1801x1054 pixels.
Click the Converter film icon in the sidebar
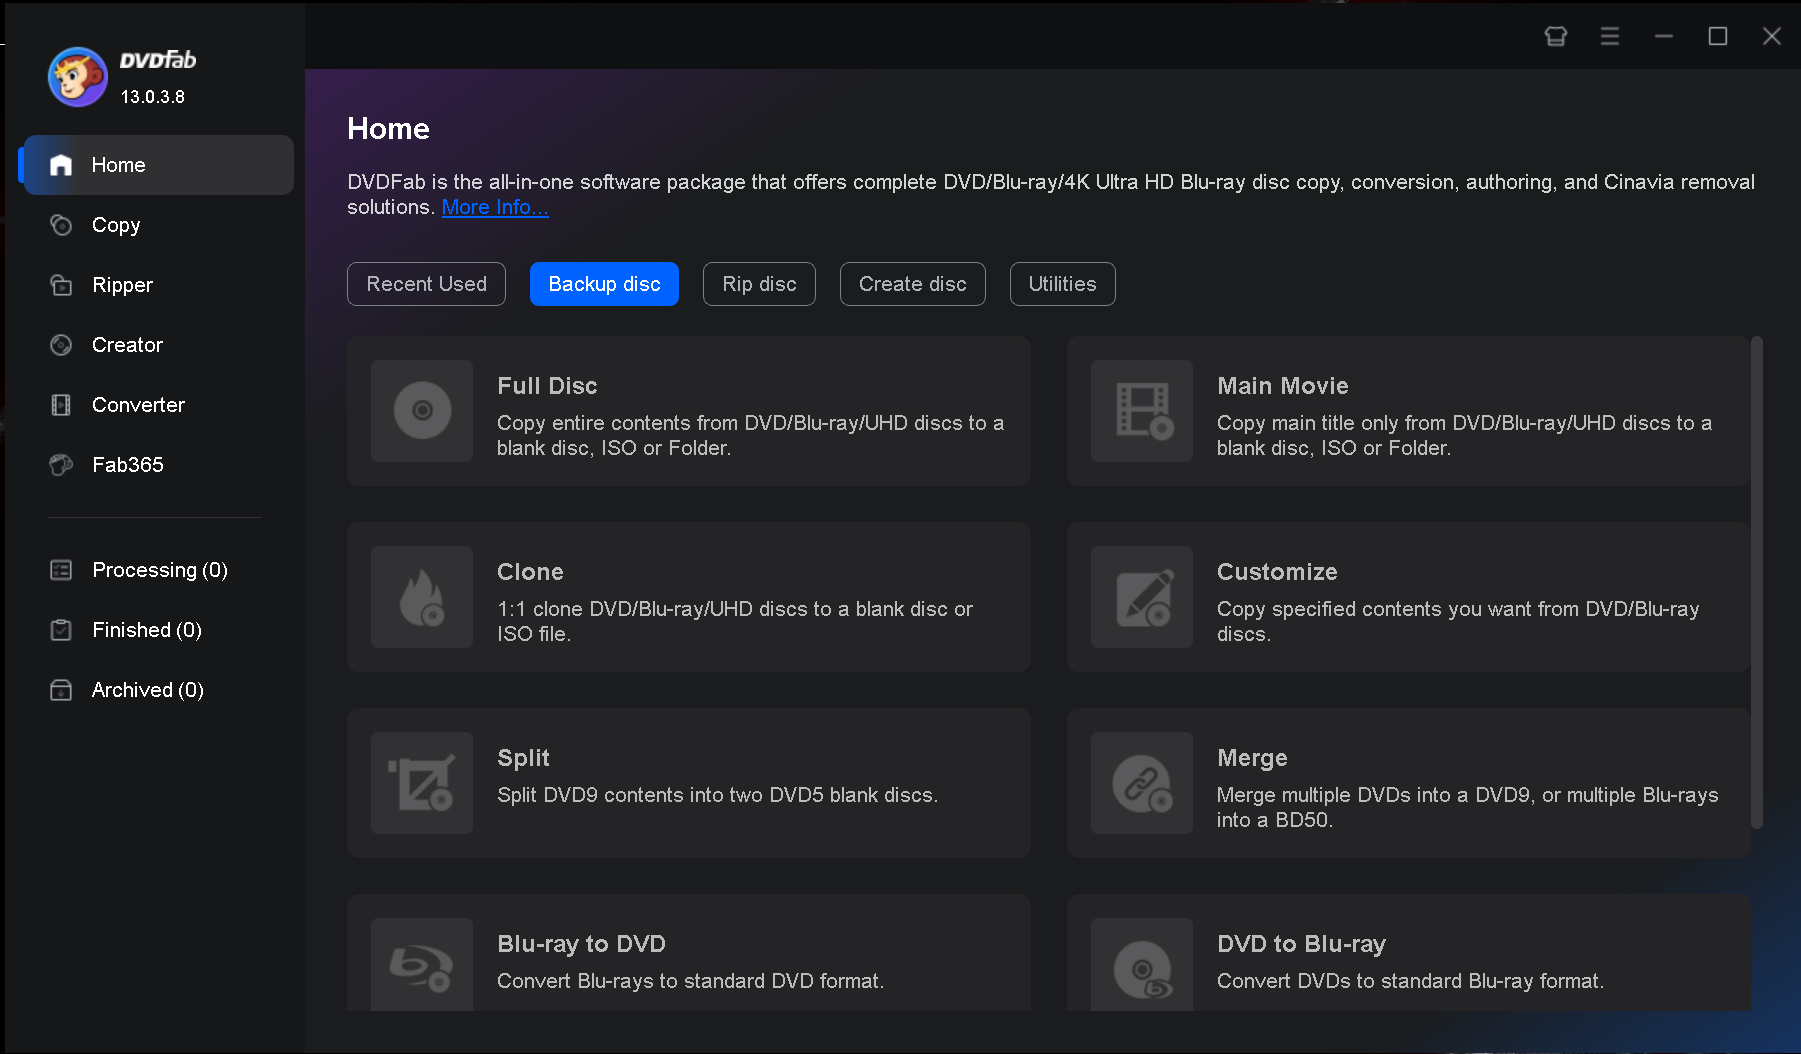[x=61, y=405]
